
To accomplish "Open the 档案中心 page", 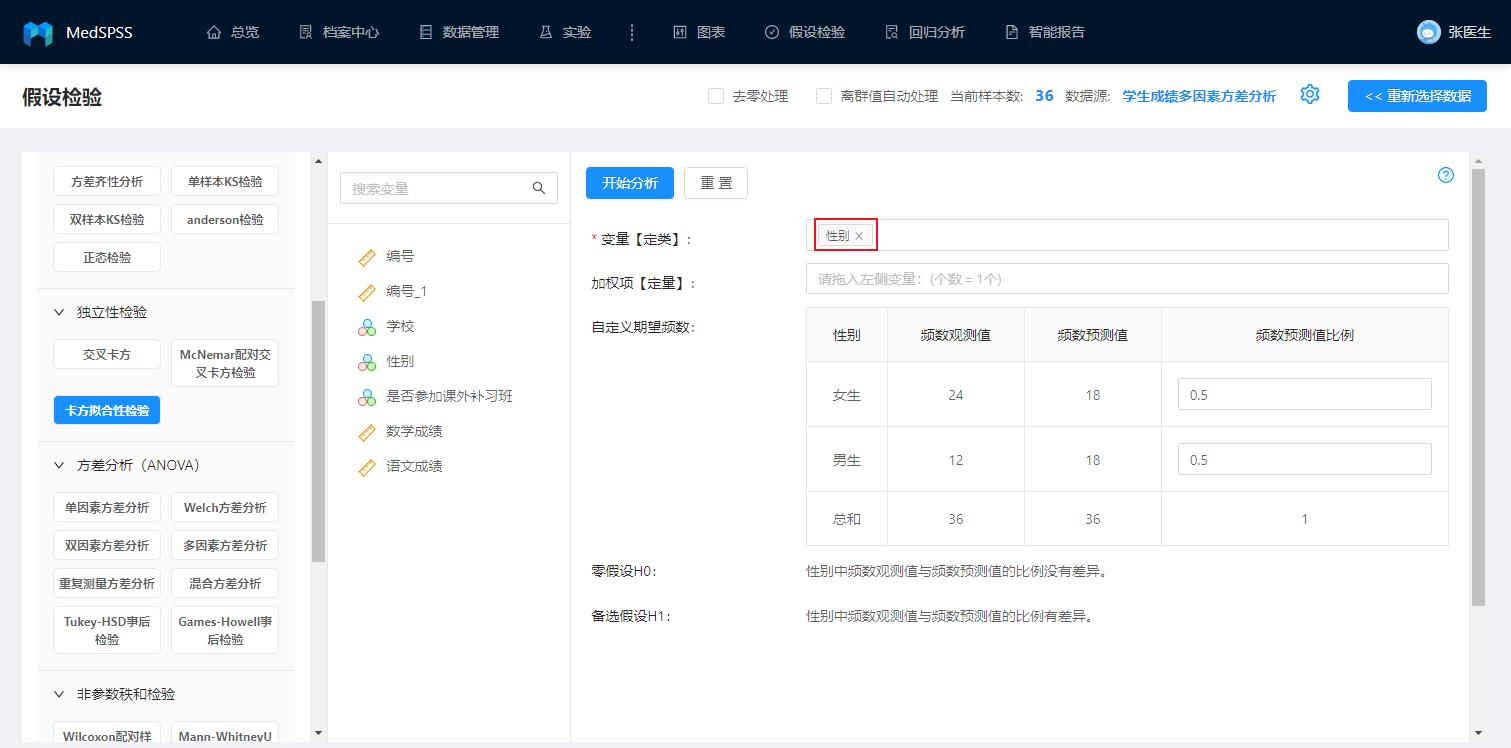I will tap(338, 31).
